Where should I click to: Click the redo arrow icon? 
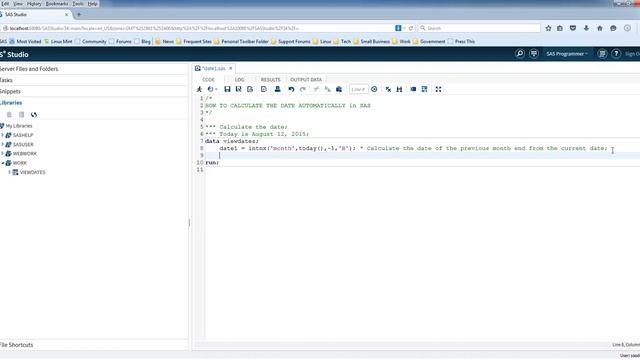[302, 89]
